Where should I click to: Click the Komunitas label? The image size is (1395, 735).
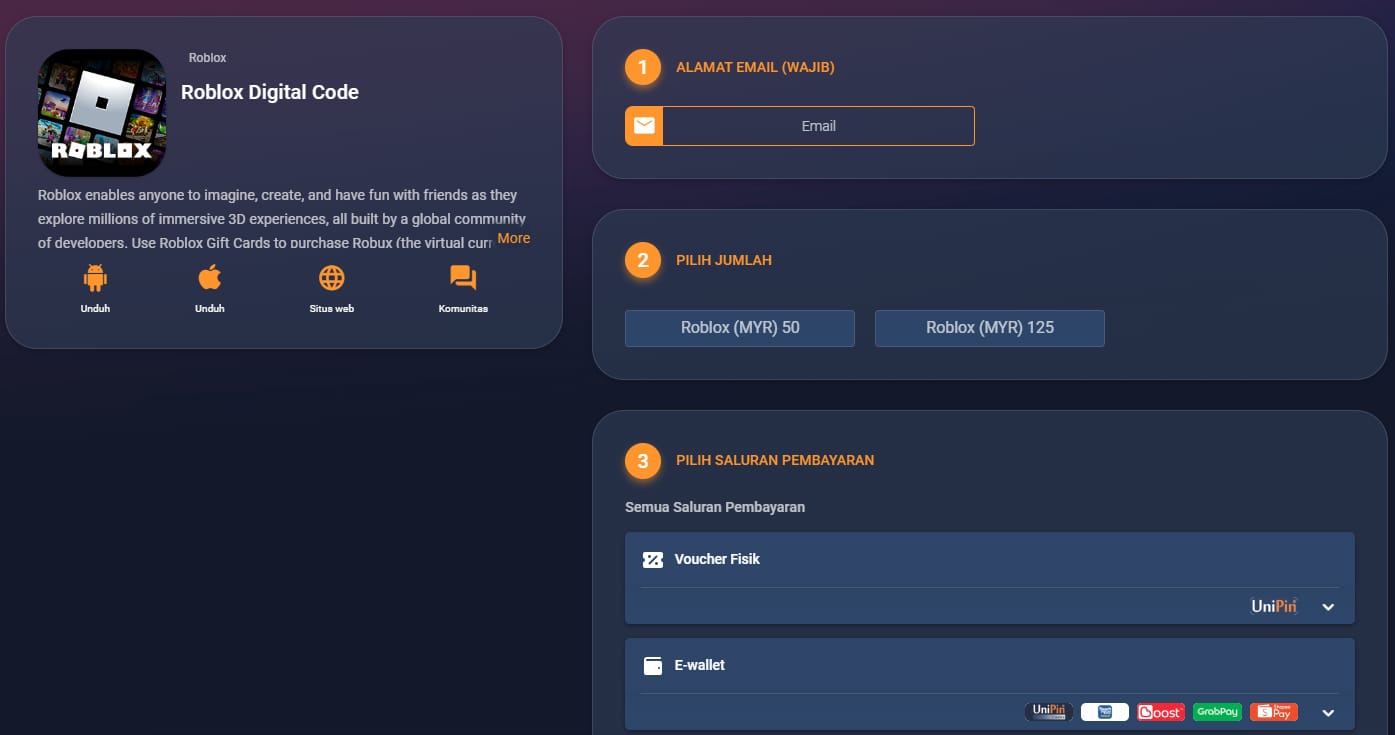tap(463, 309)
